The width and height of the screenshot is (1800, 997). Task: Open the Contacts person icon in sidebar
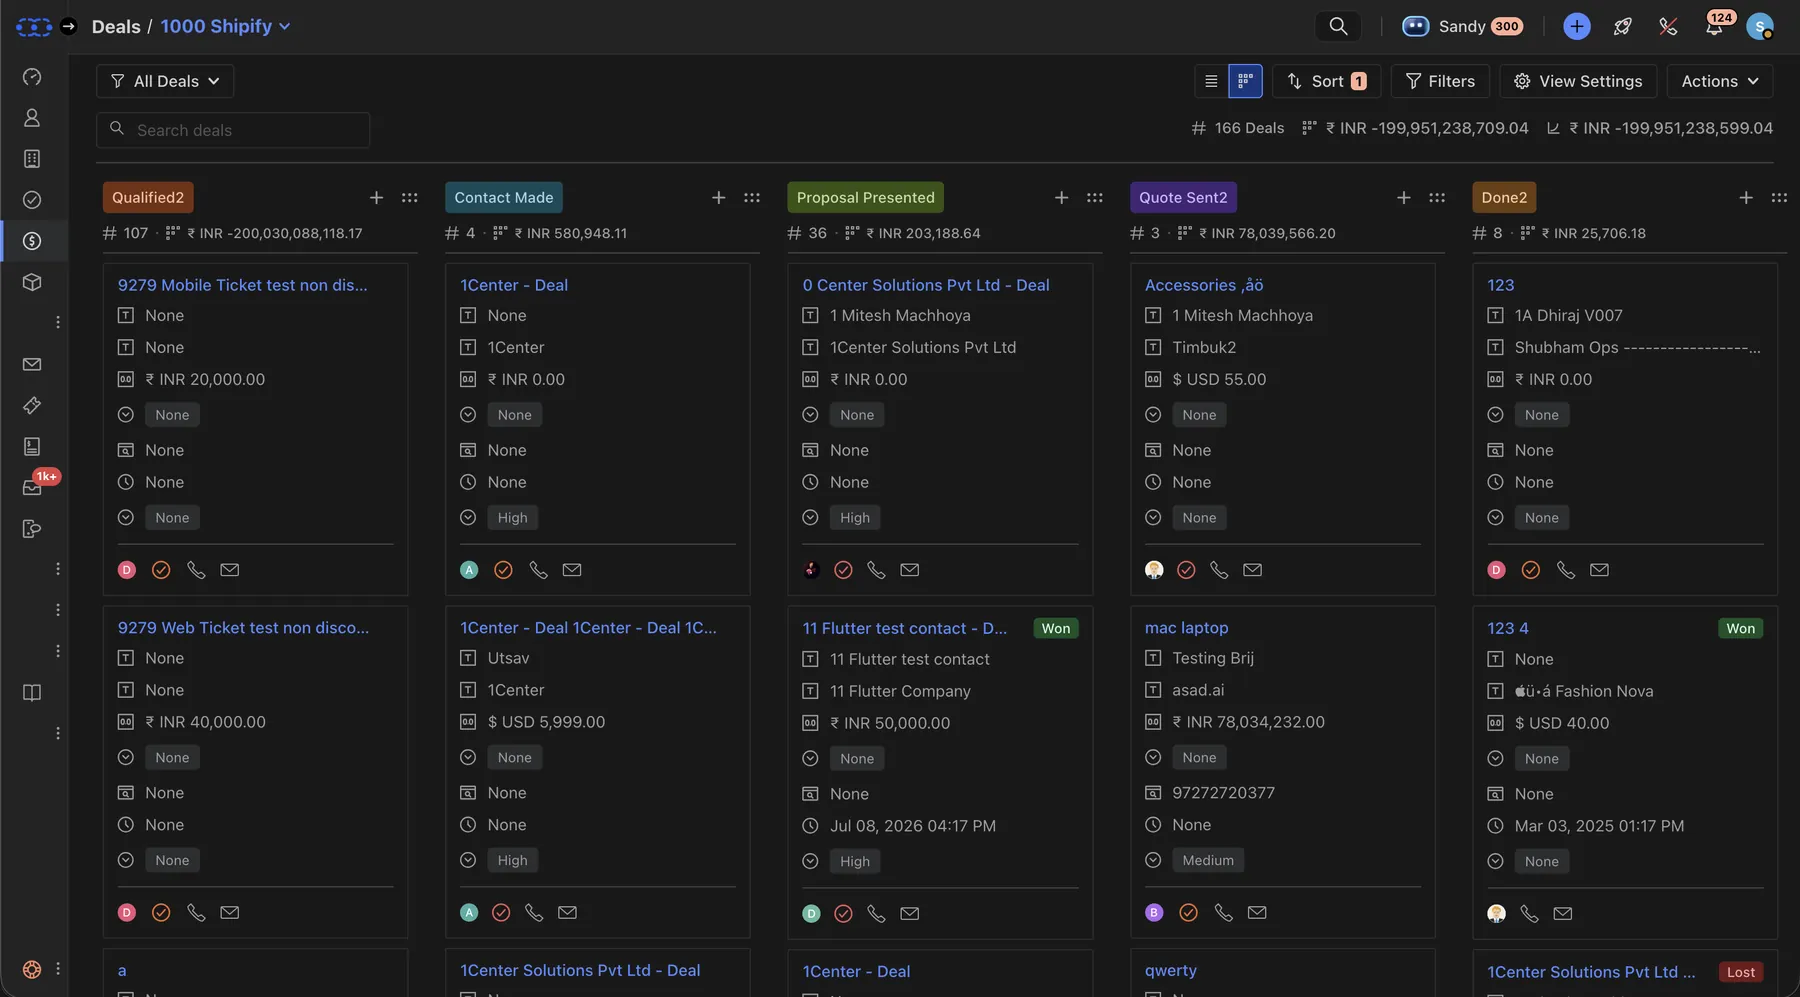click(x=32, y=118)
